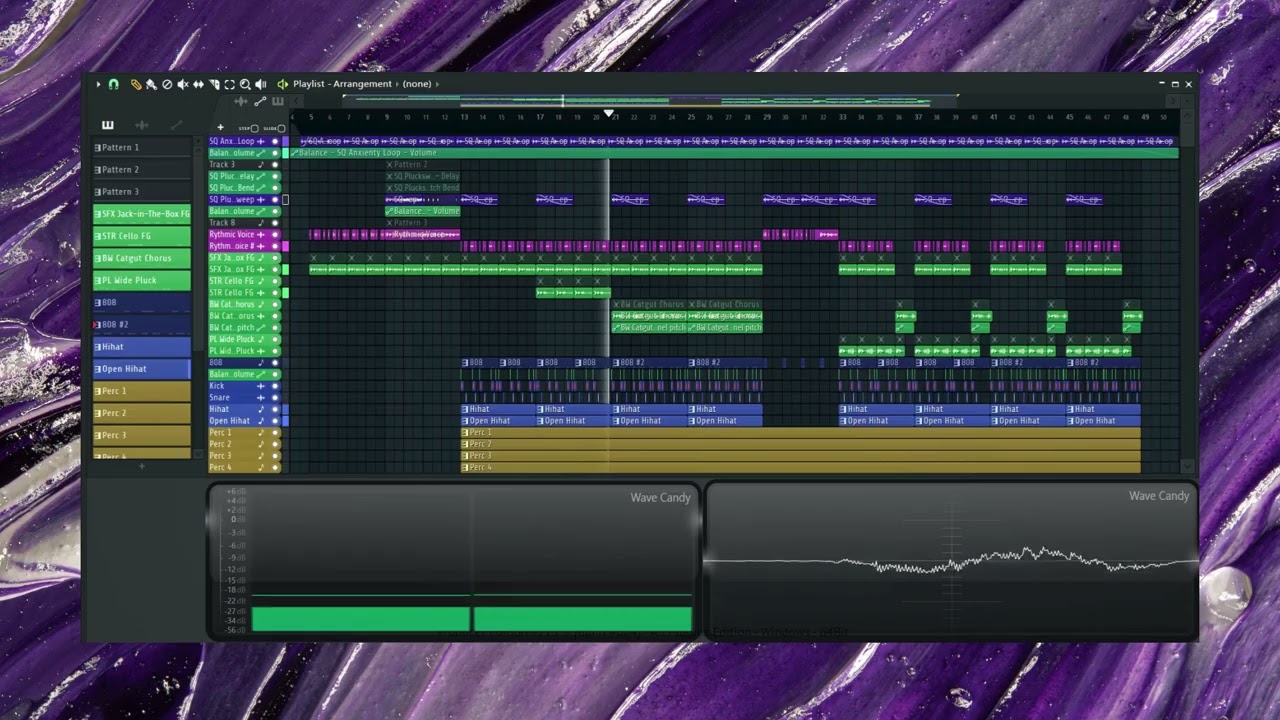Select PL Wide Pluck in the picker

(x=142, y=280)
